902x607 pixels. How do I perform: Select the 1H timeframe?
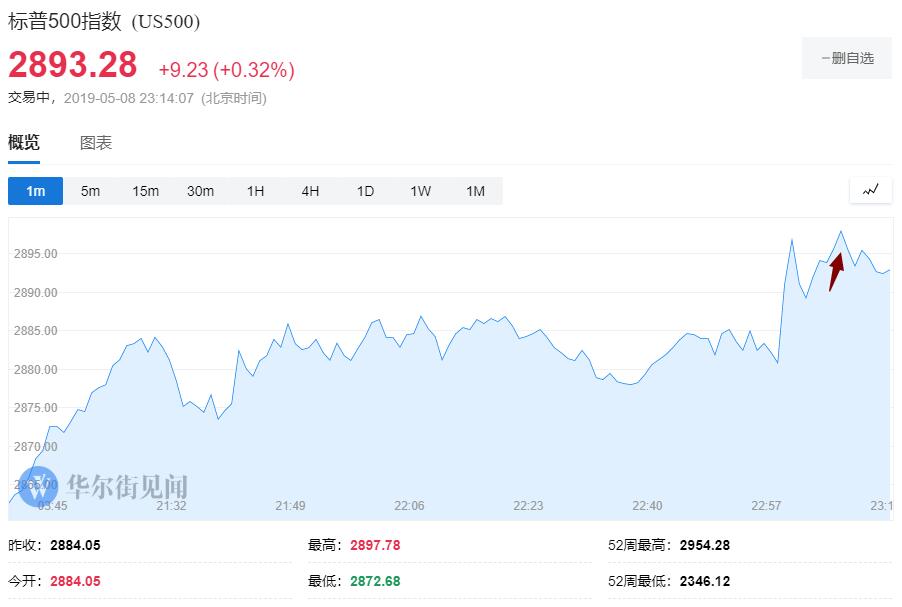[255, 191]
